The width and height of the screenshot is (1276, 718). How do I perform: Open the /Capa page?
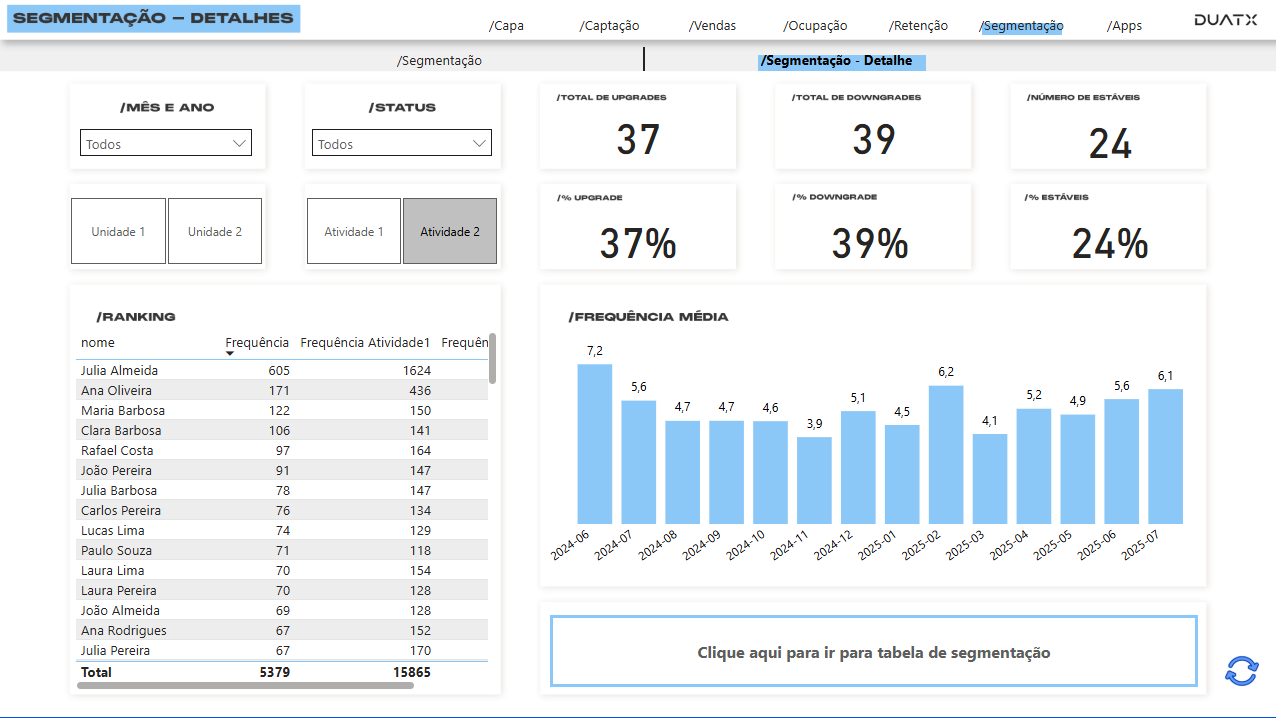click(506, 26)
